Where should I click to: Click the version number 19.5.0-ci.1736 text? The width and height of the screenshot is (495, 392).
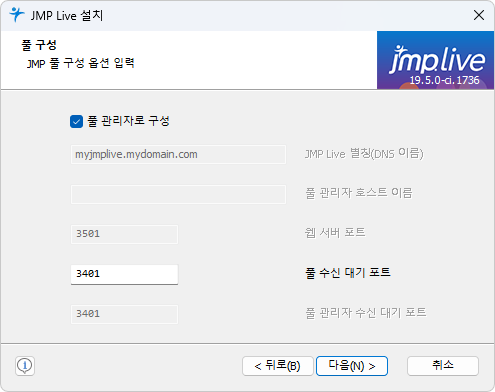(x=444, y=80)
